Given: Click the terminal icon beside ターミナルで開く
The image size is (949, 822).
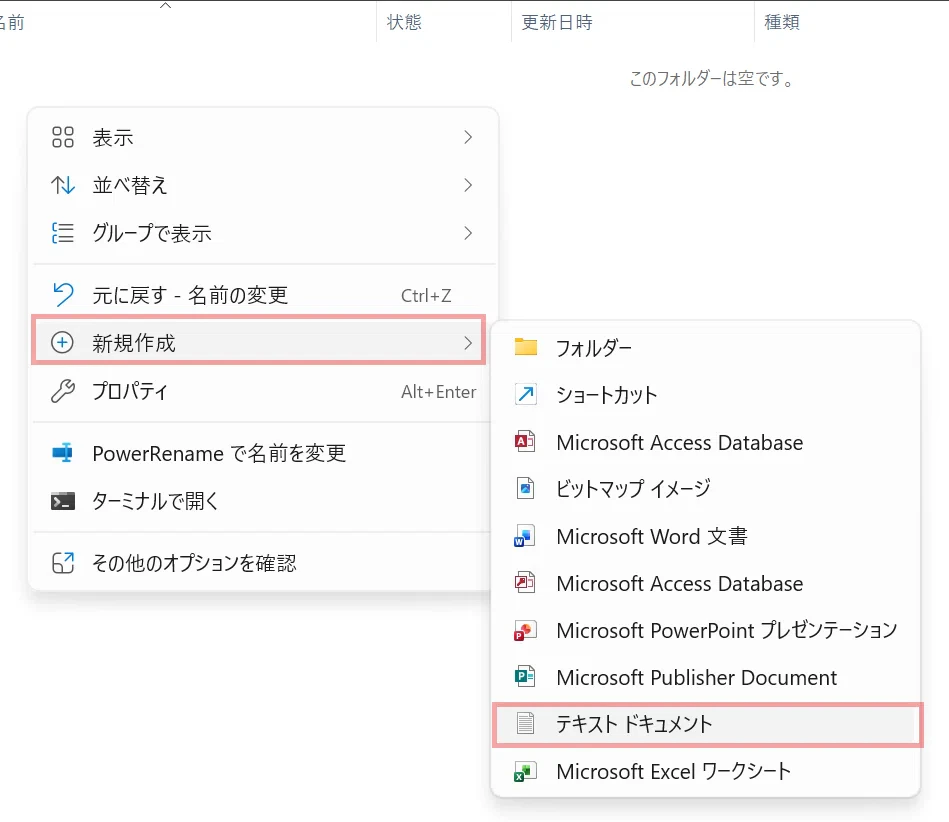Looking at the screenshot, I should [62, 501].
